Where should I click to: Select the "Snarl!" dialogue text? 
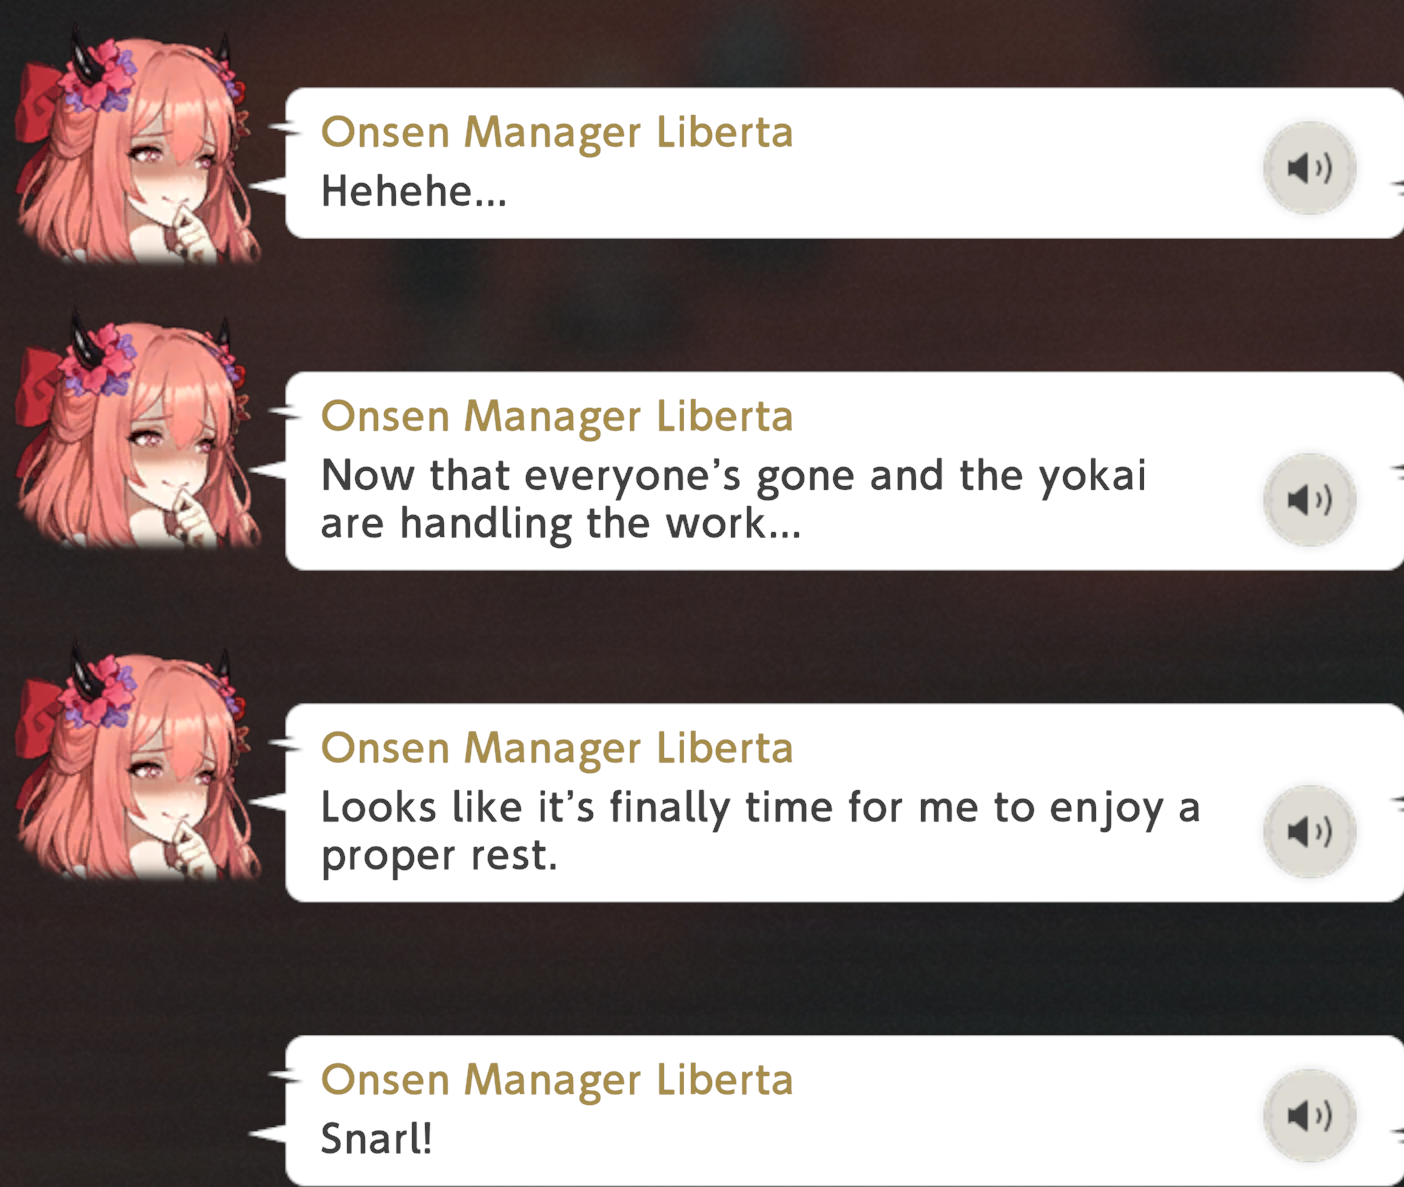click(377, 1139)
